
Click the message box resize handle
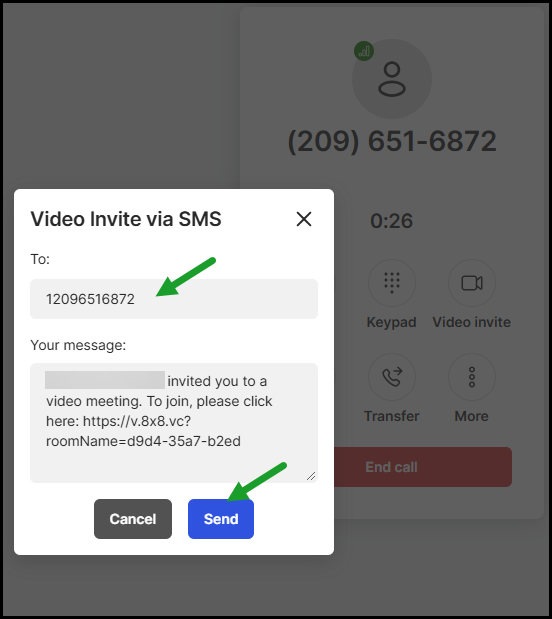(x=311, y=476)
